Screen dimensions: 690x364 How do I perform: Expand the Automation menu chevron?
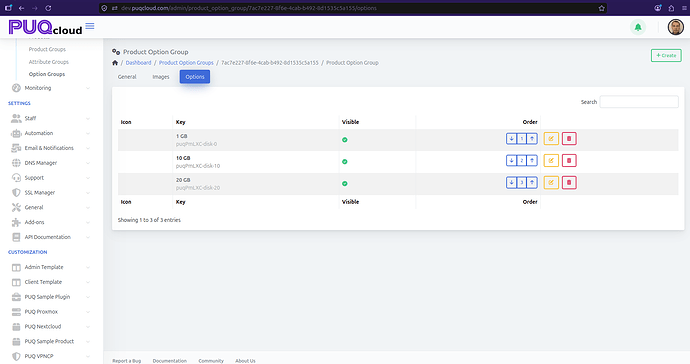click(88, 133)
